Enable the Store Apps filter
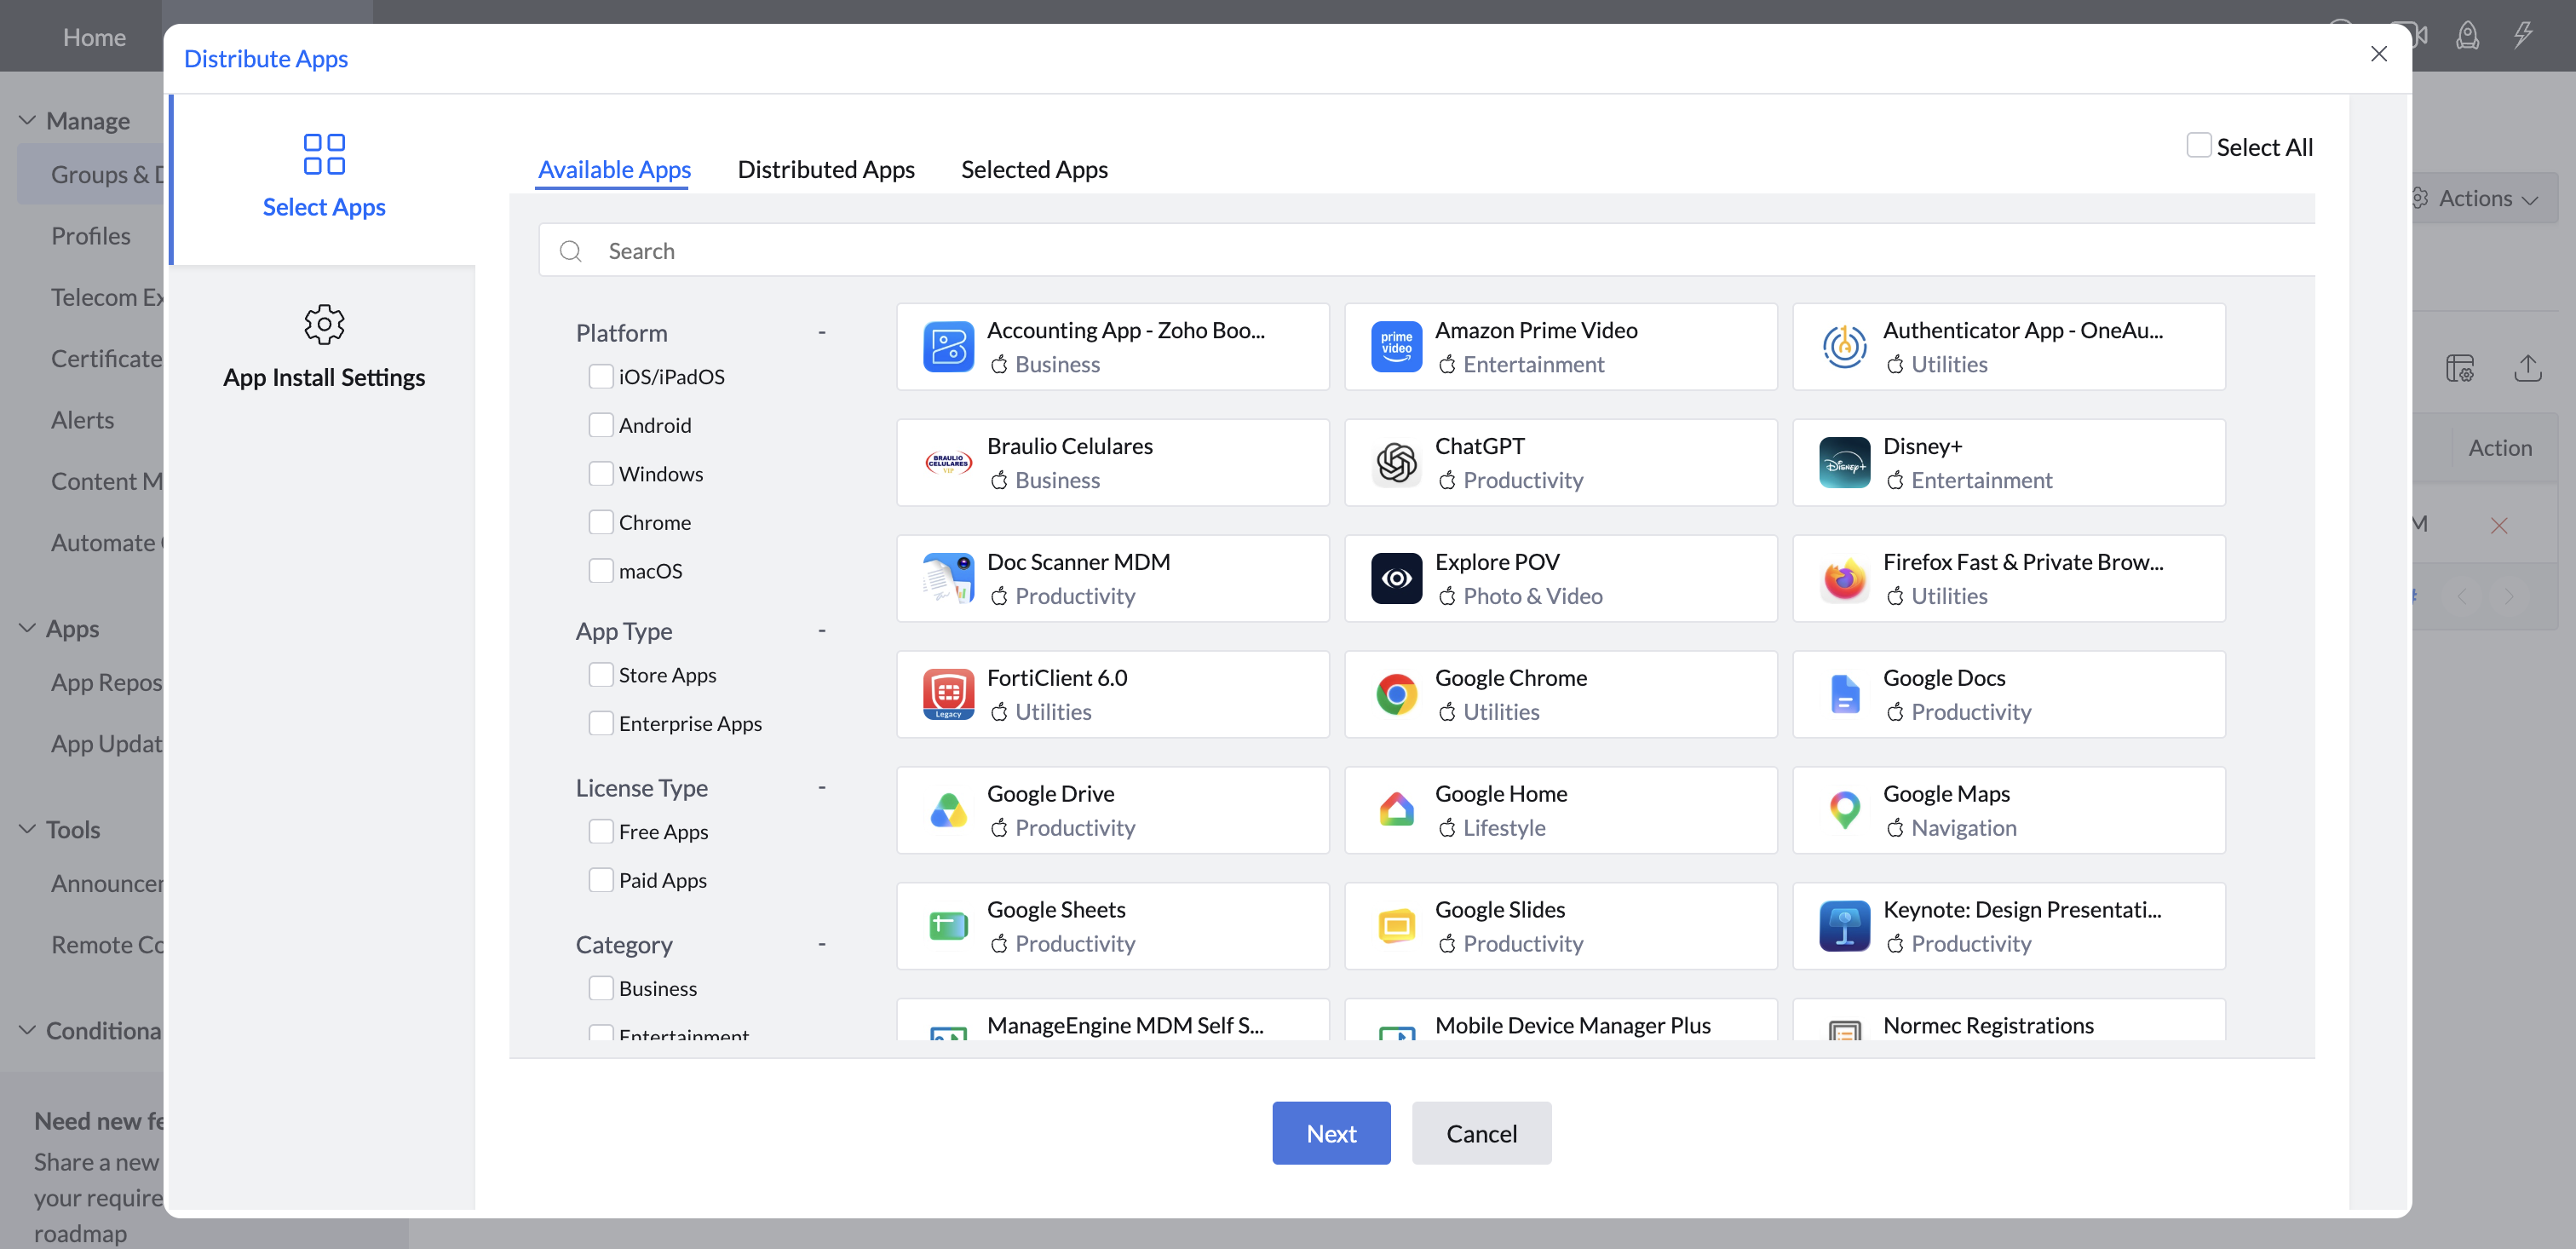 coord(601,675)
